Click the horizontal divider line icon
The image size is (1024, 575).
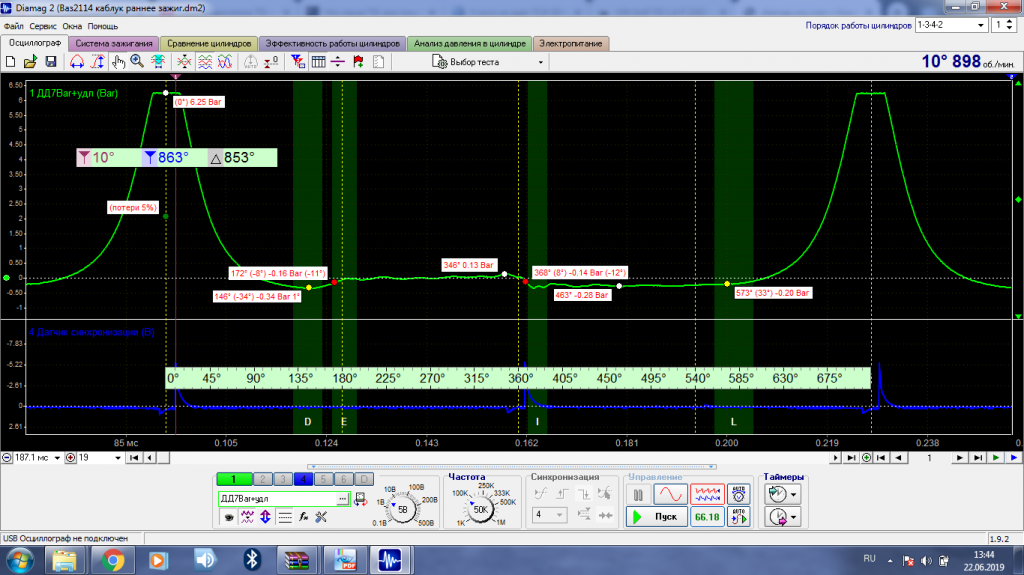[338, 62]
